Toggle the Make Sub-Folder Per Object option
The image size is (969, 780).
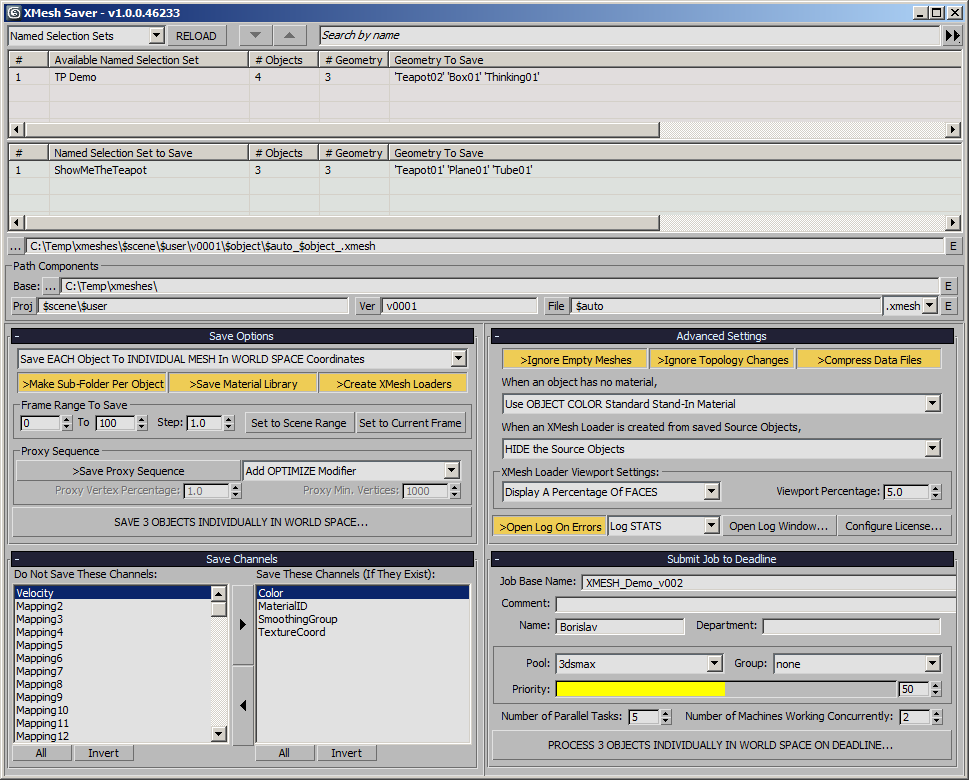[x=92, y=383]
